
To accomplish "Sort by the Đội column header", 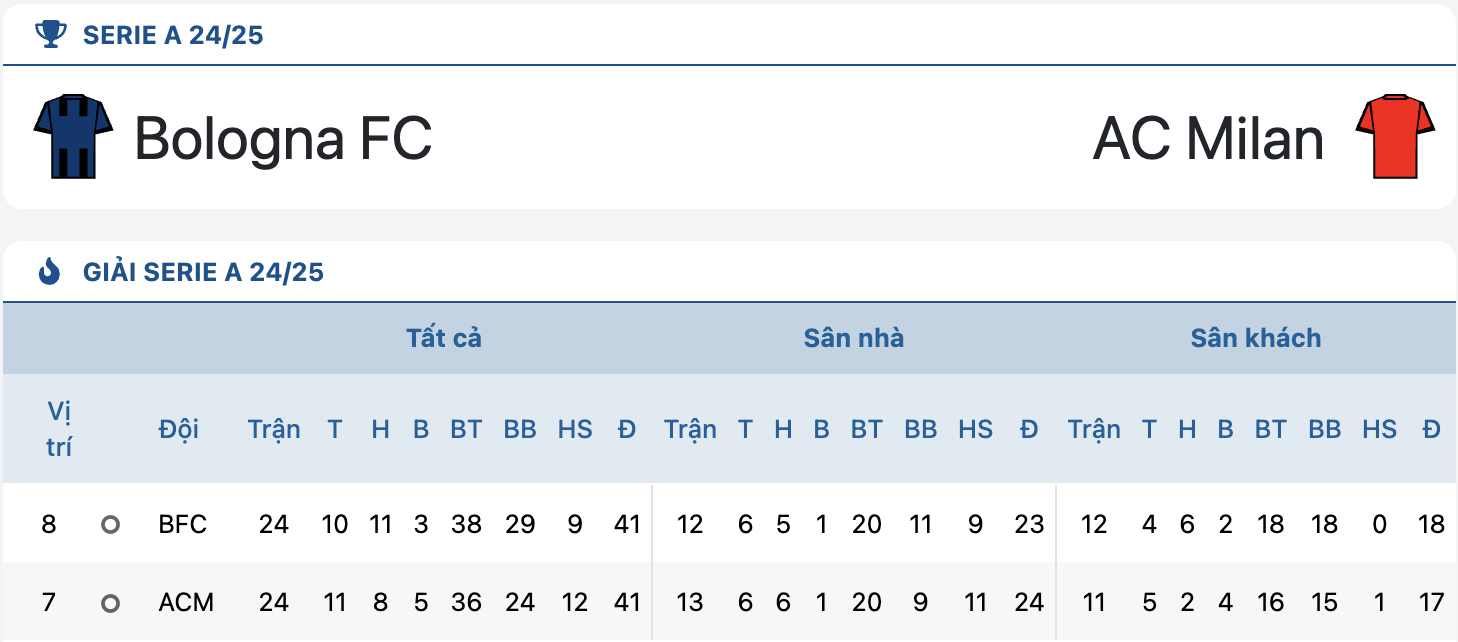I will [179, 429].
